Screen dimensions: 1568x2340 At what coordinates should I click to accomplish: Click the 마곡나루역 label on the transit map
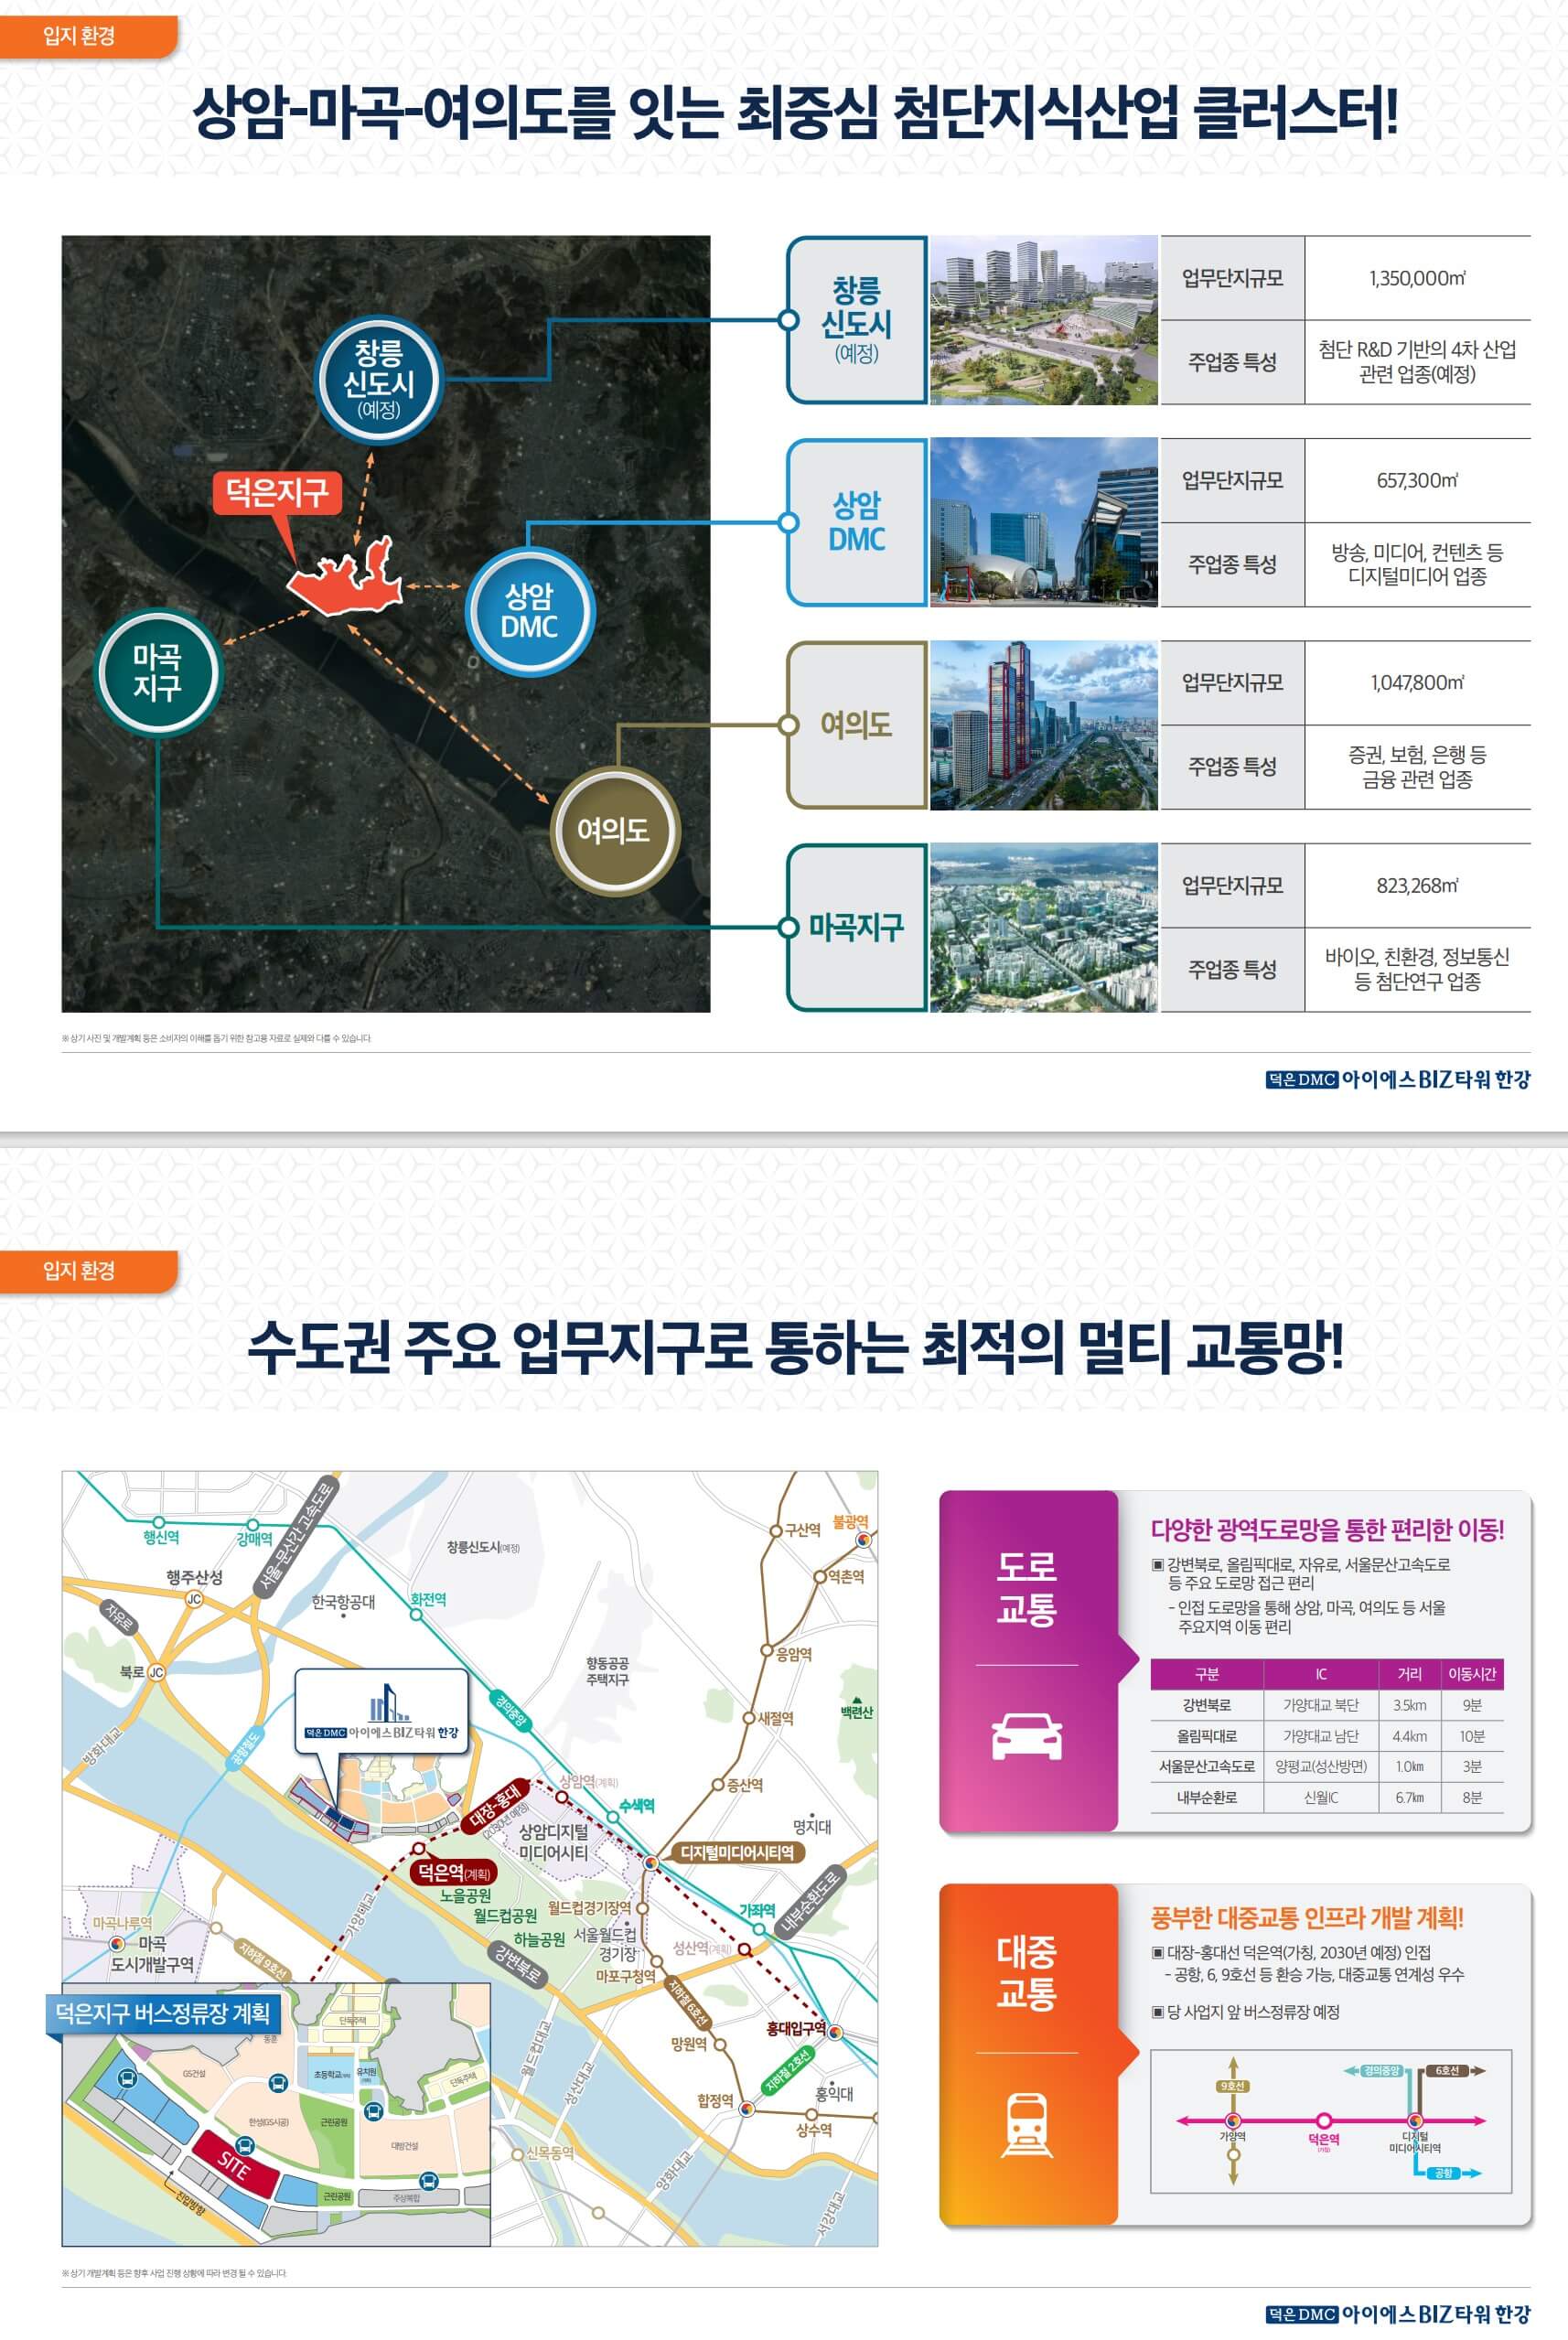click(122, 1922)
